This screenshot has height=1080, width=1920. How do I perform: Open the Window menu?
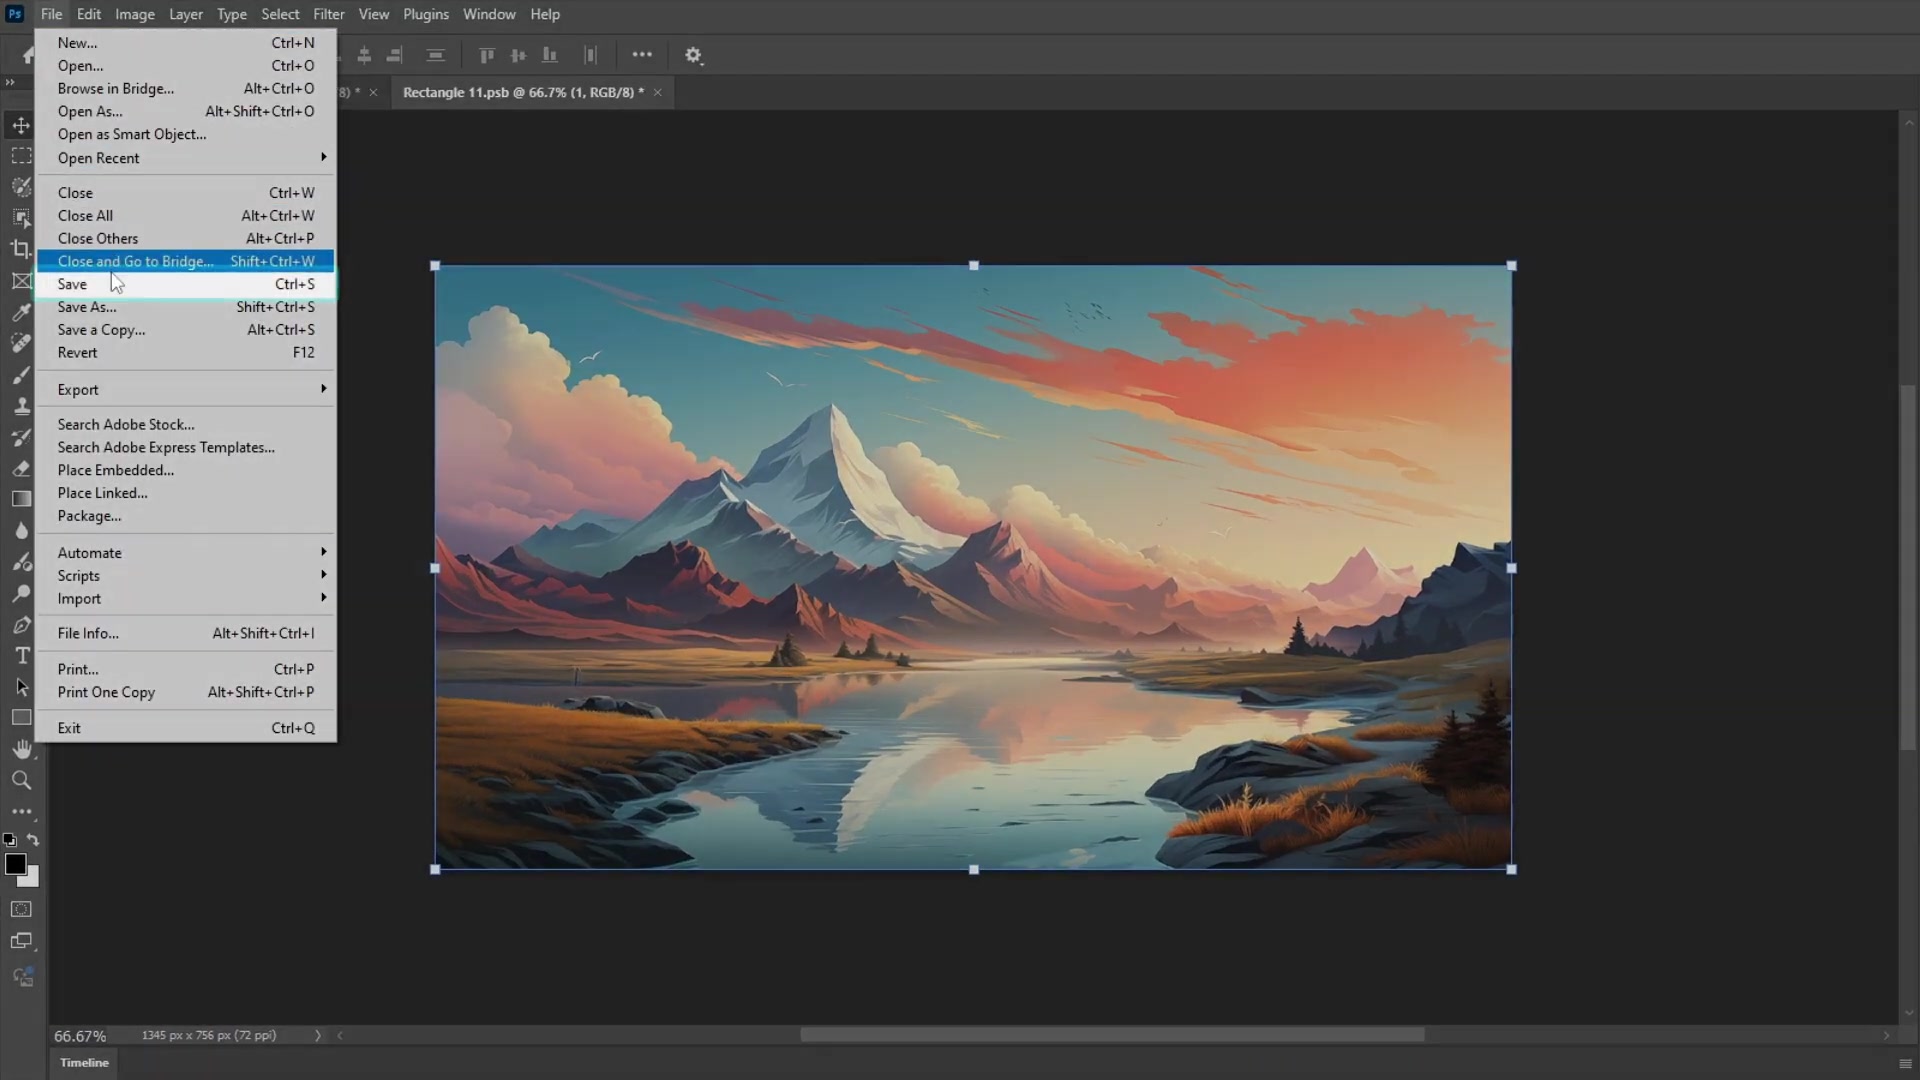[x=489, y=14]
